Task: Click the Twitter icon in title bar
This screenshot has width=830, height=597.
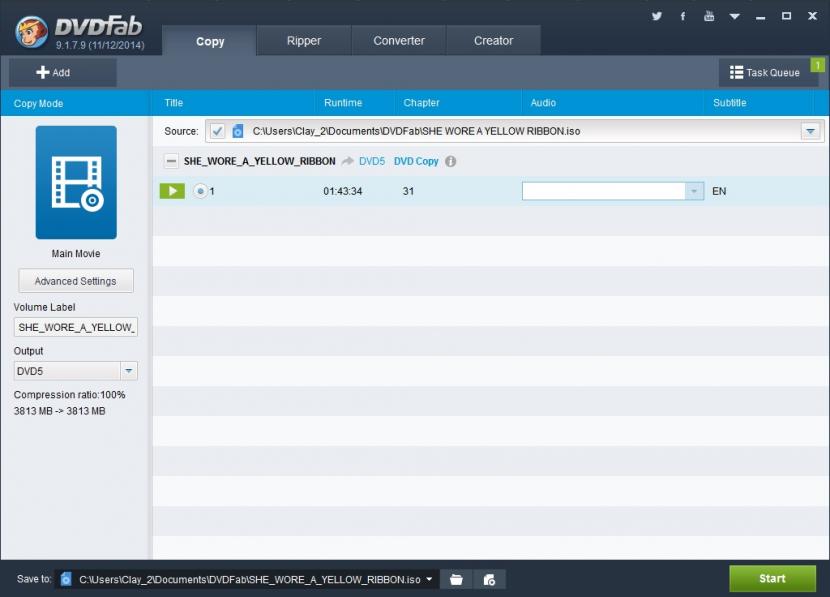Action: pos(657,16)
